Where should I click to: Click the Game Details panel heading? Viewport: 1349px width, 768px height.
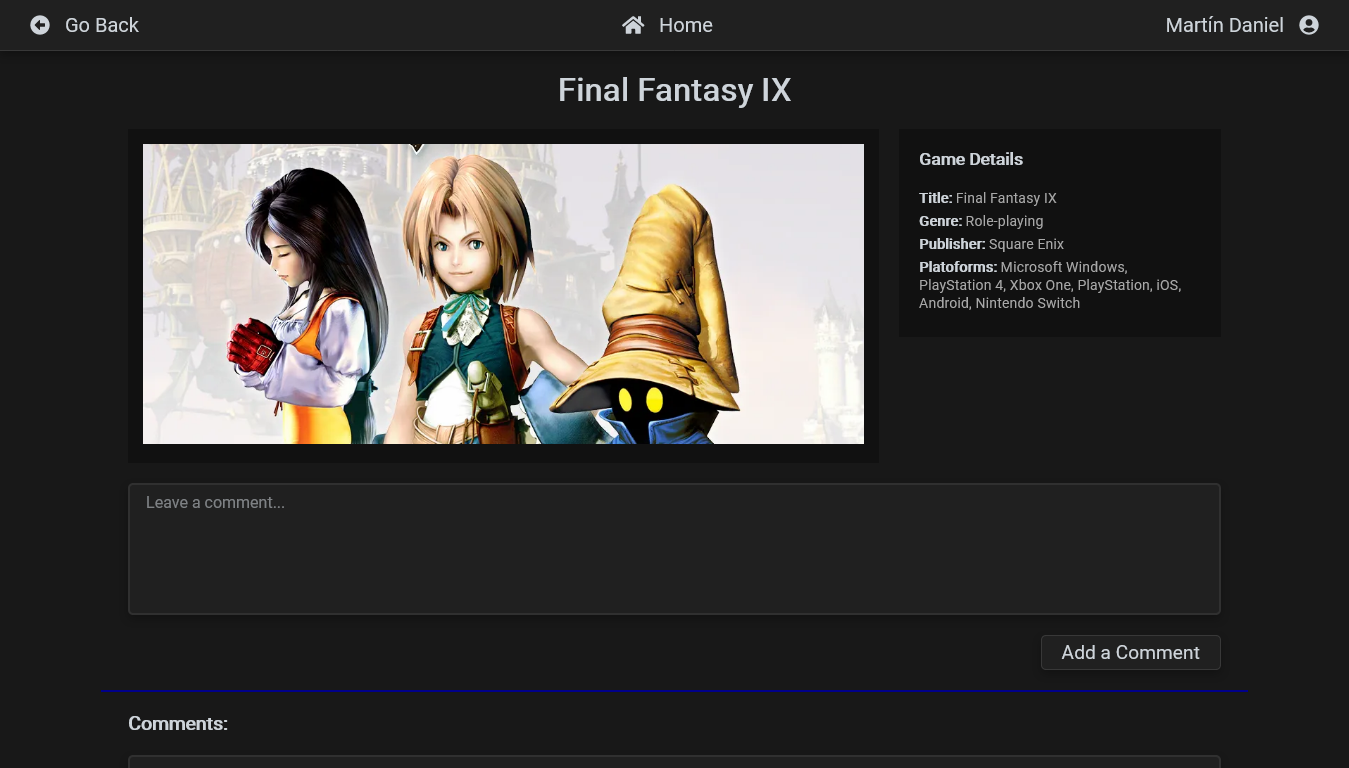[970, 159]
